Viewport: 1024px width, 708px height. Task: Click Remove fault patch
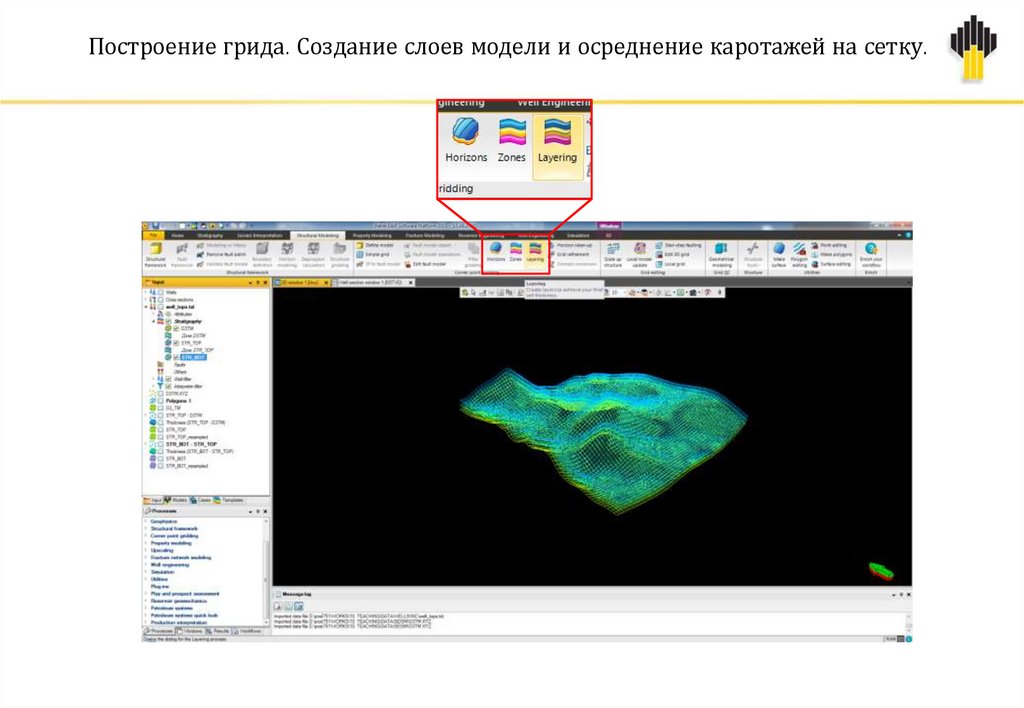(x=221, y=254)
